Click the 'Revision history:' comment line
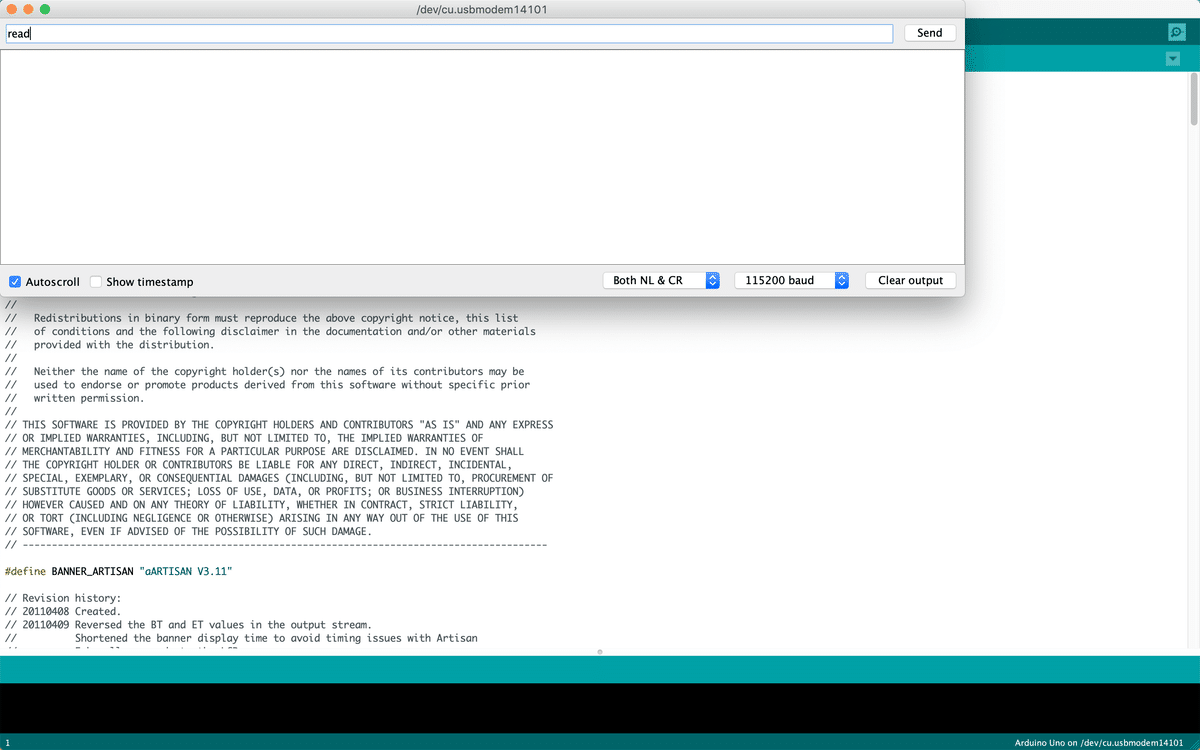Viewport: 1200px width, 750px height. pos(63,598)
